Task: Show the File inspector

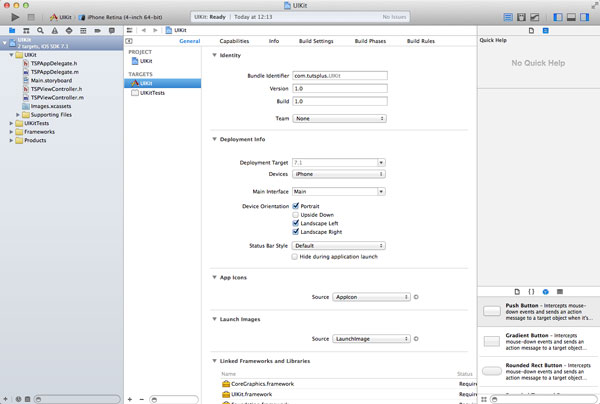Action: (x=531, y=31)
